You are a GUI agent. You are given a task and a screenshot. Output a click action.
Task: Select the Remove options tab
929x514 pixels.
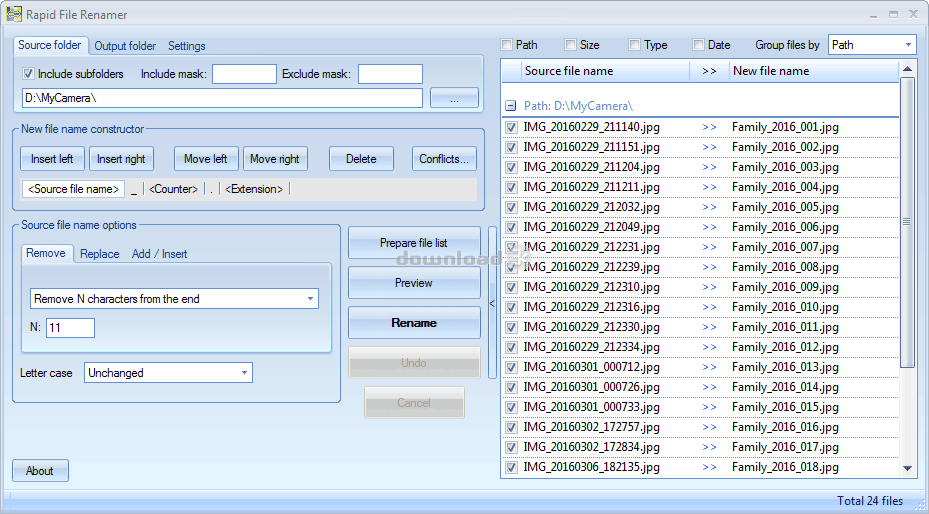click(46, 253)
